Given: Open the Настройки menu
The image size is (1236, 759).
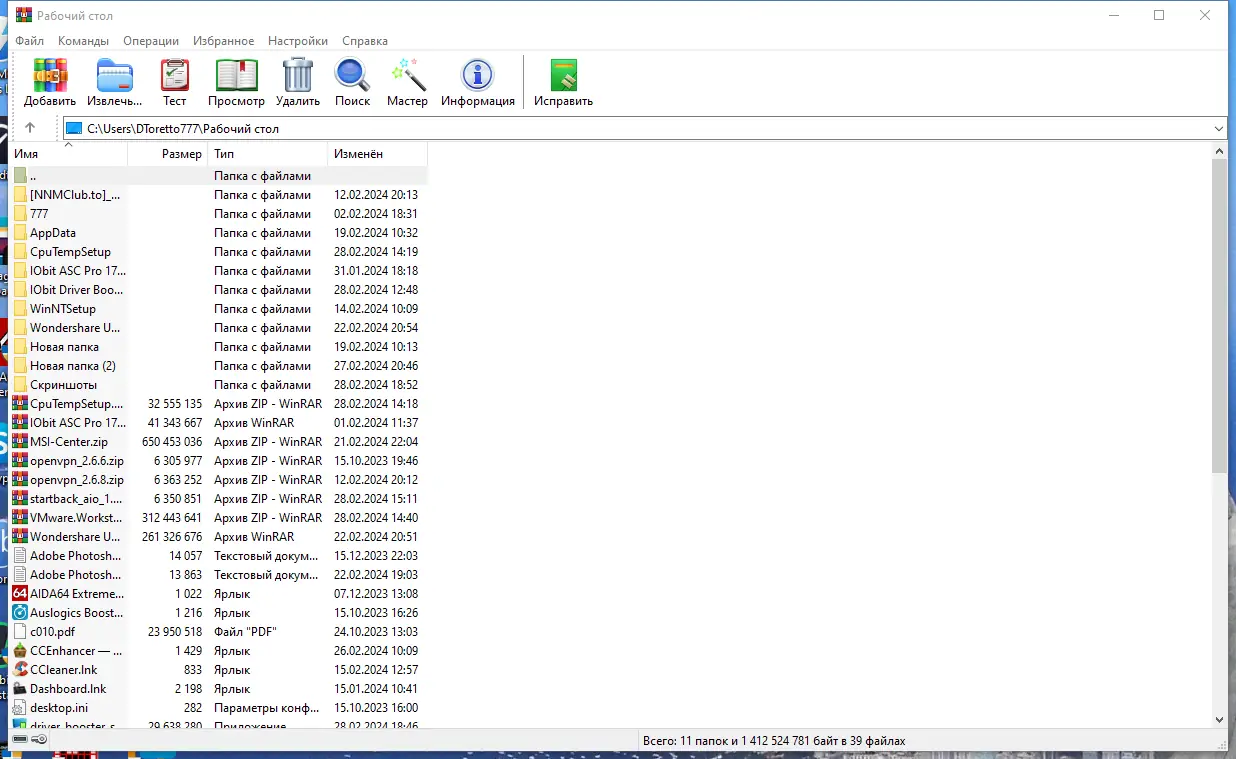Looking at the screenshot, I should point(298,41).
